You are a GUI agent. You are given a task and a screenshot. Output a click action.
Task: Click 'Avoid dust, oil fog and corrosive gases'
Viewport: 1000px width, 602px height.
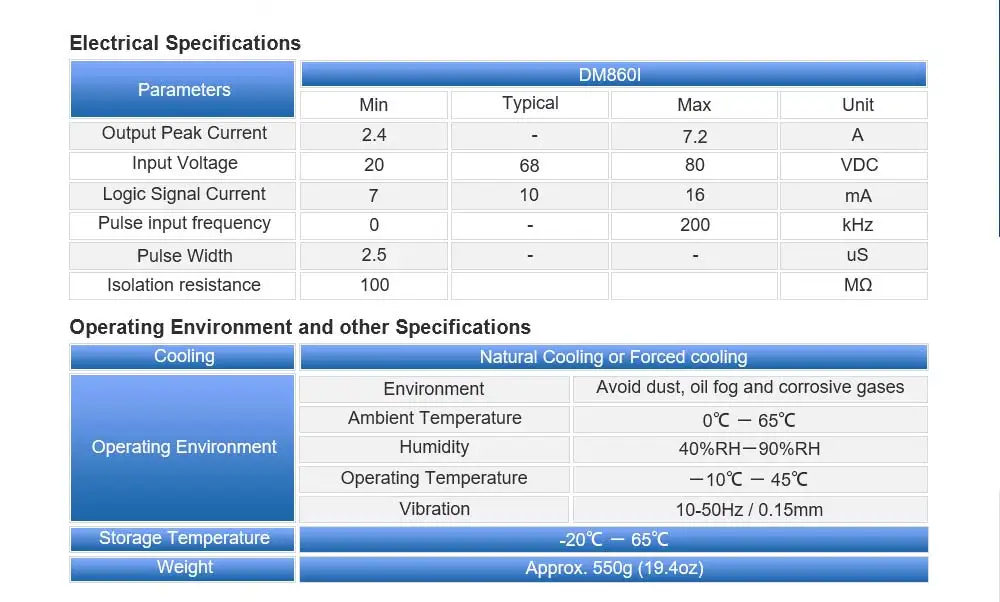click(x=750, y=388)
